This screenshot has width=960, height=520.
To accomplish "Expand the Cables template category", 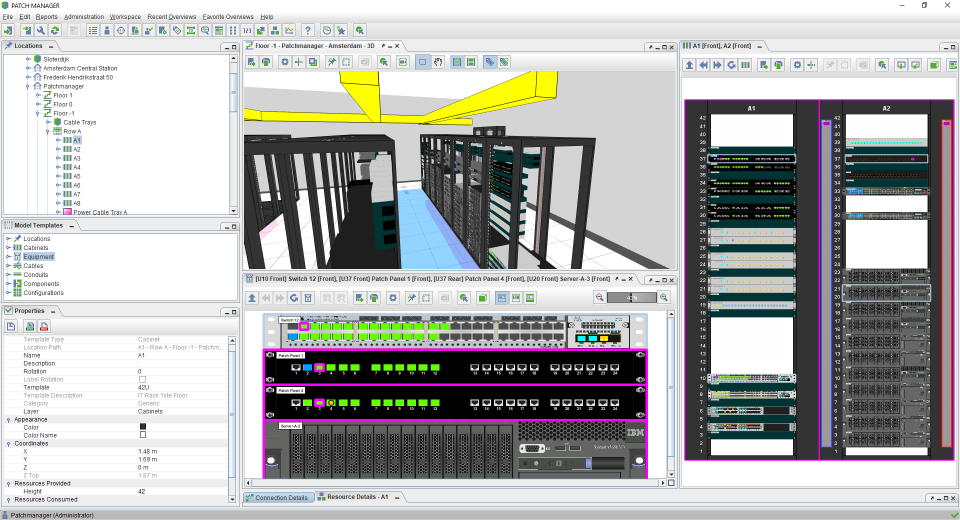I will click(8, 265).
